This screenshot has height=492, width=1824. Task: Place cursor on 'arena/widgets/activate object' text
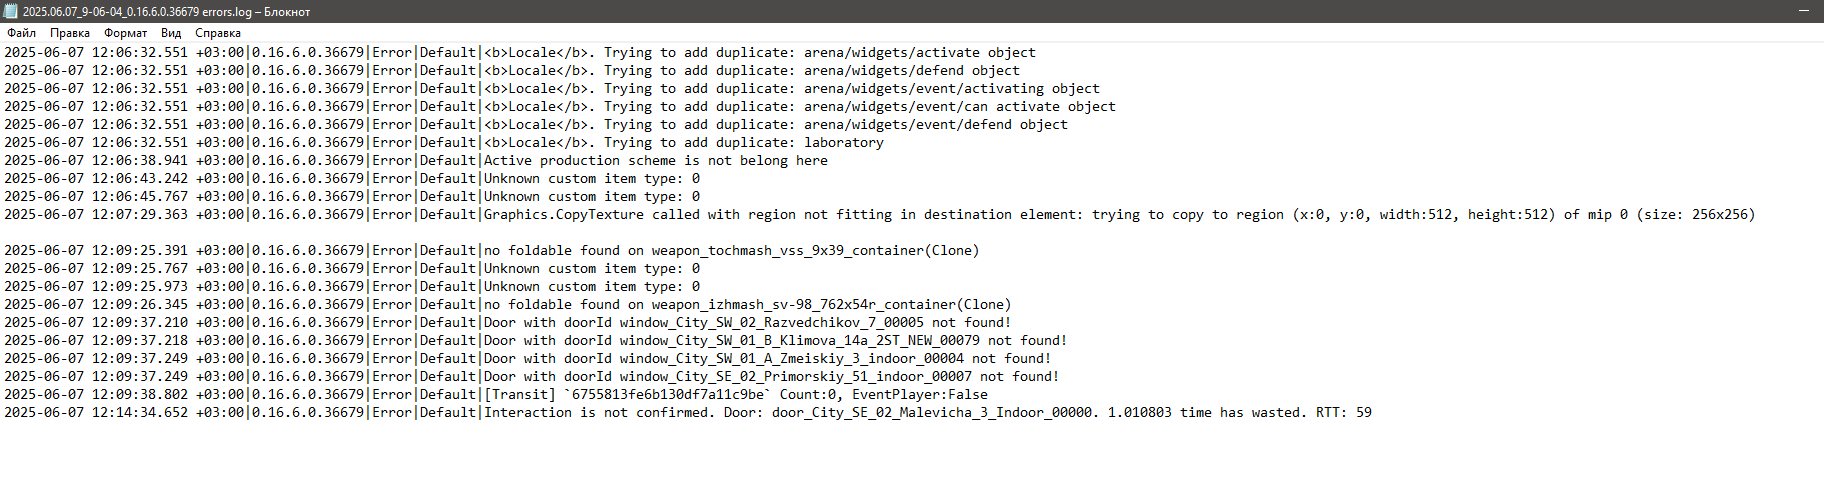pos(920,53)
